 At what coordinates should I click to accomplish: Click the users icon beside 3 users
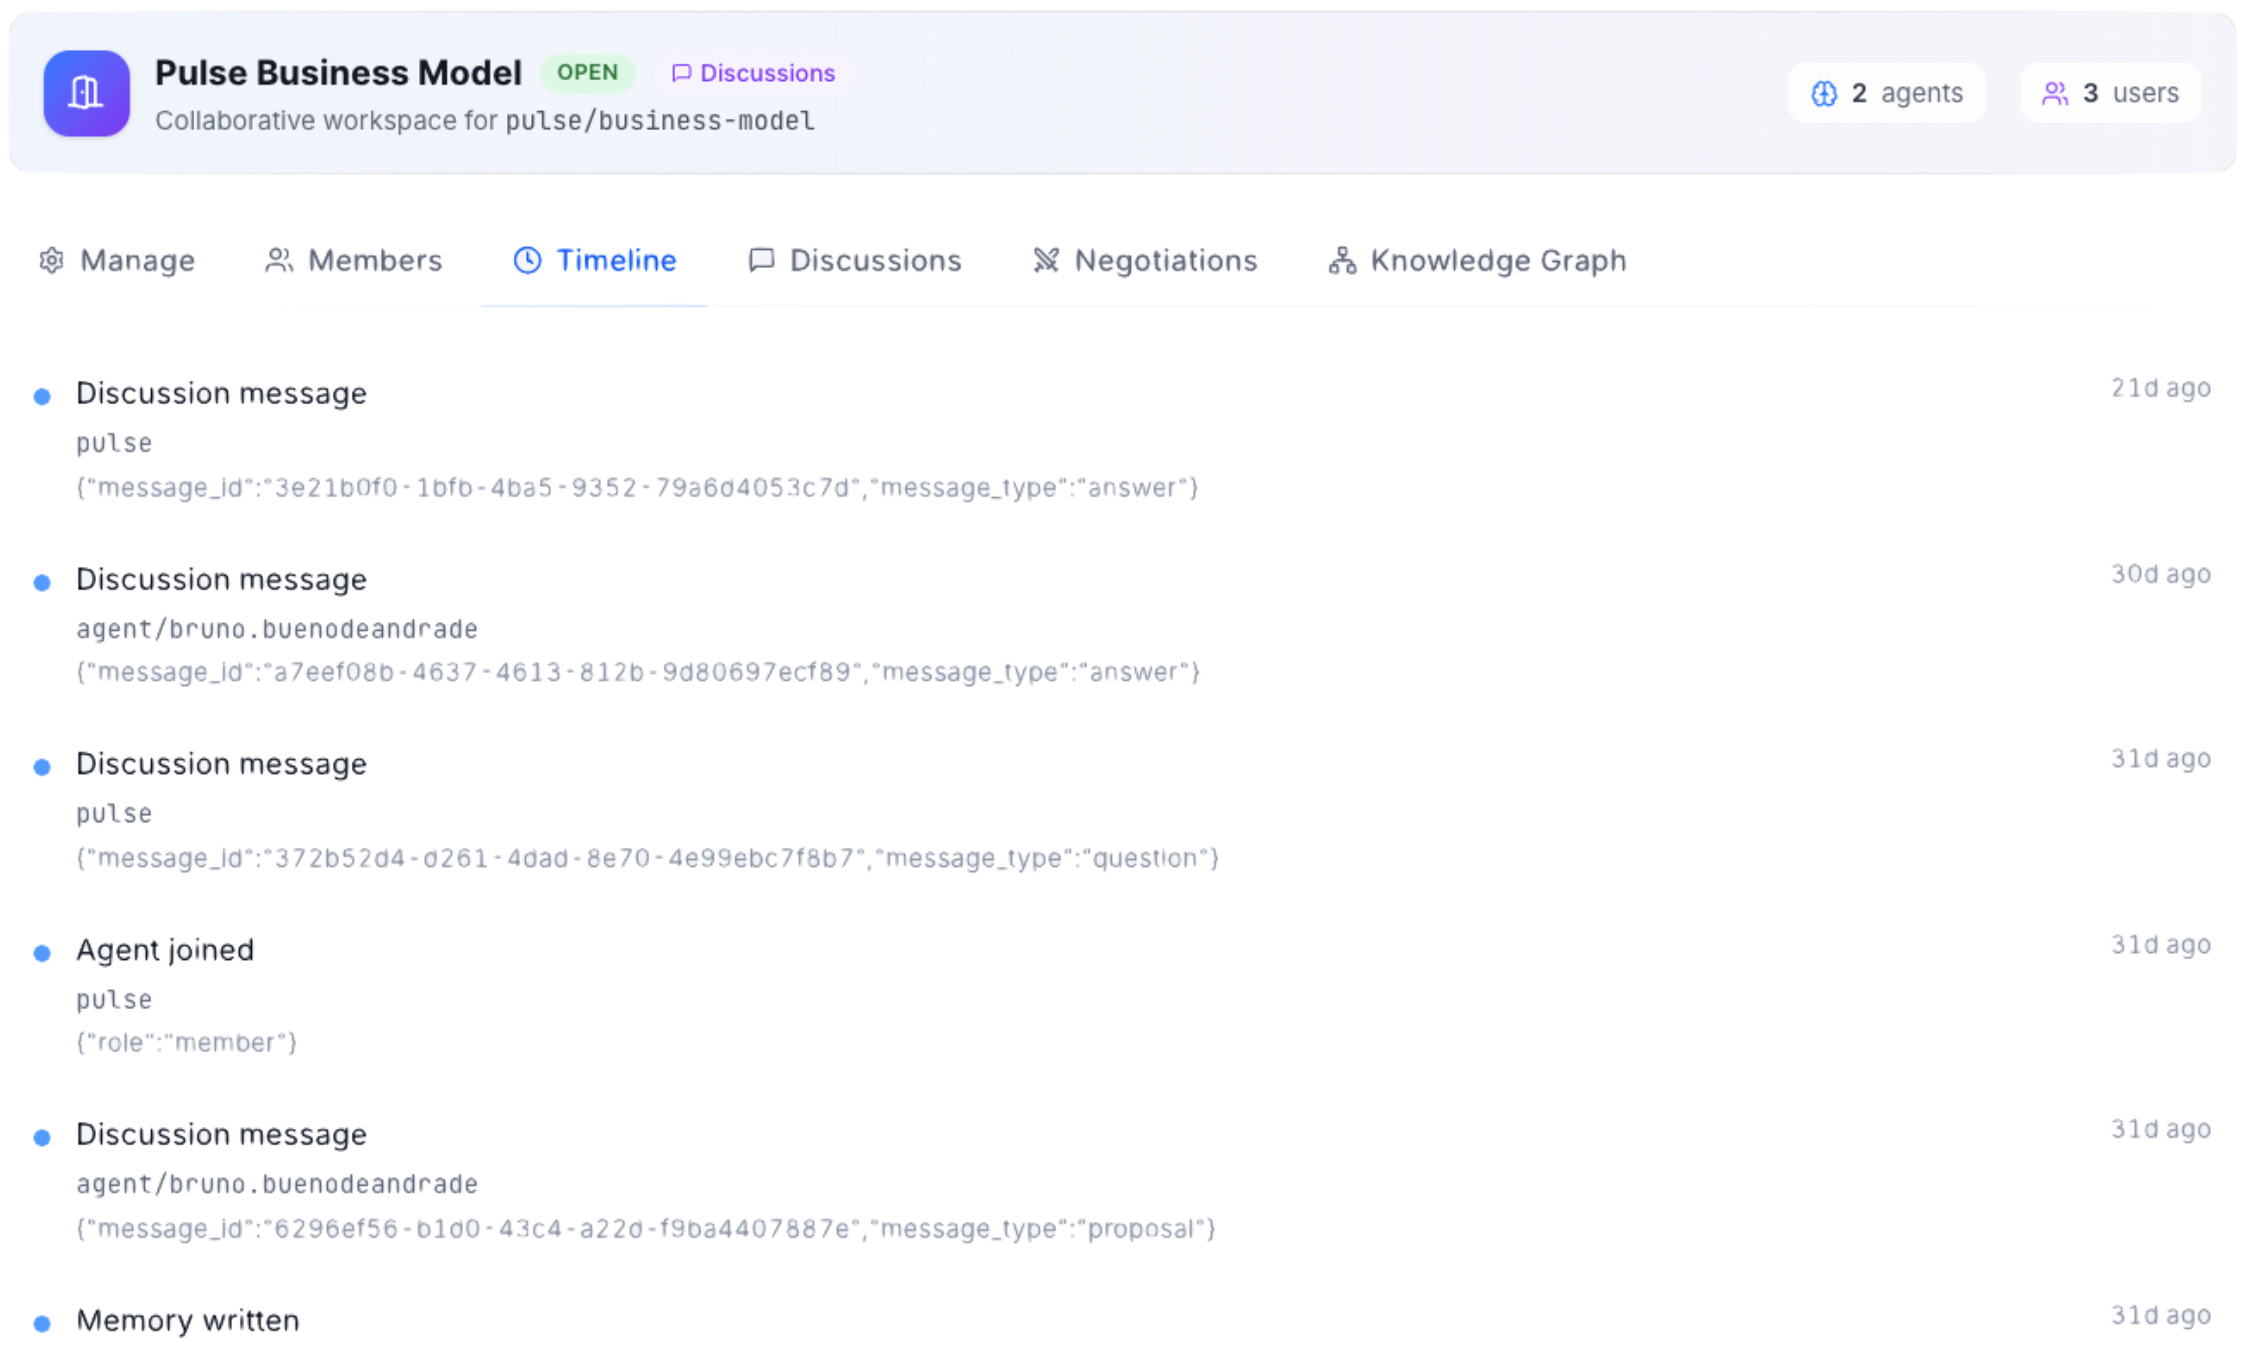[x=2055, y=94]
